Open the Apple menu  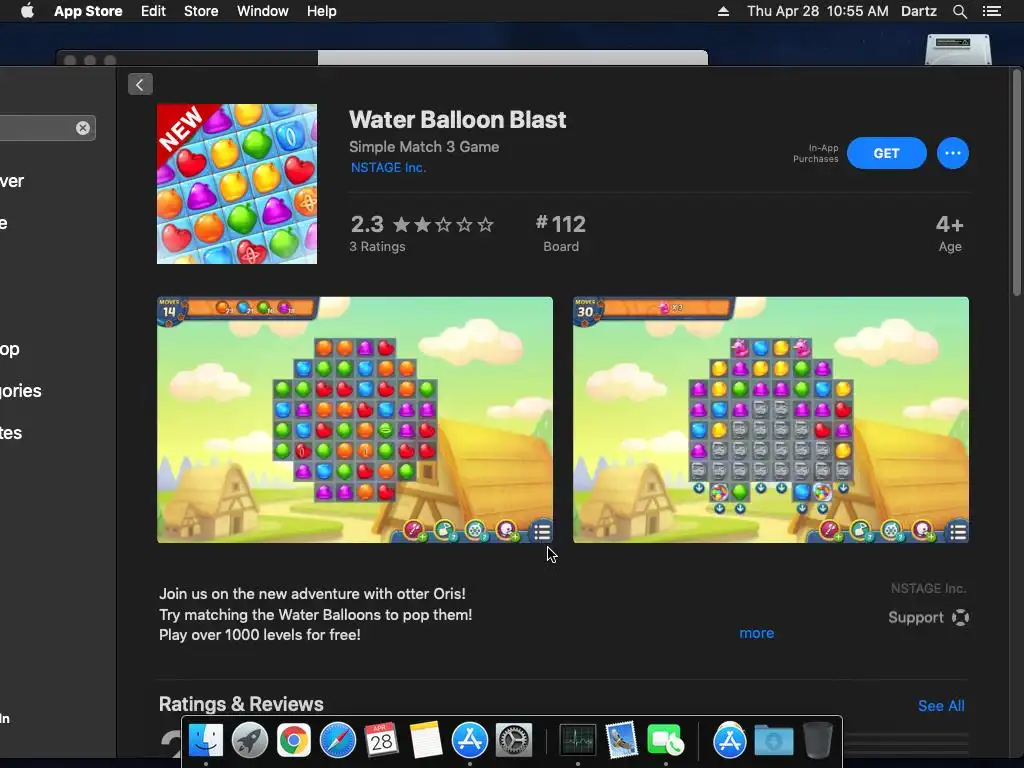pyautogui.click(x=27, y=11)
